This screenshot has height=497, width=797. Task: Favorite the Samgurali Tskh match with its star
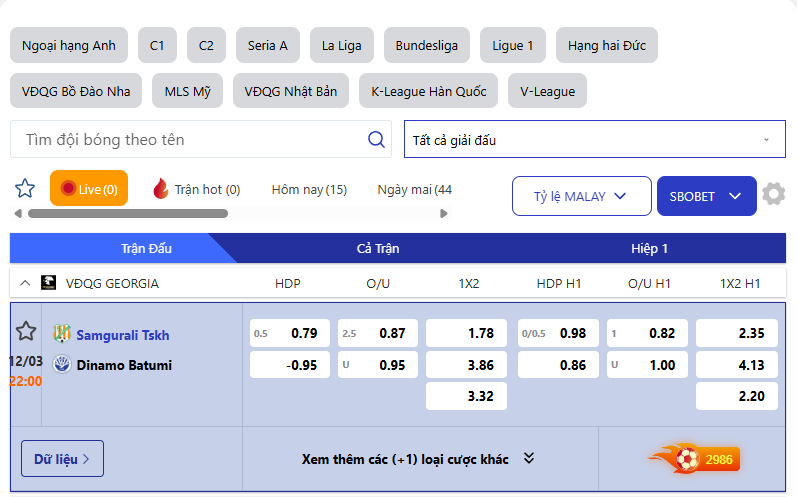(26, 331)
